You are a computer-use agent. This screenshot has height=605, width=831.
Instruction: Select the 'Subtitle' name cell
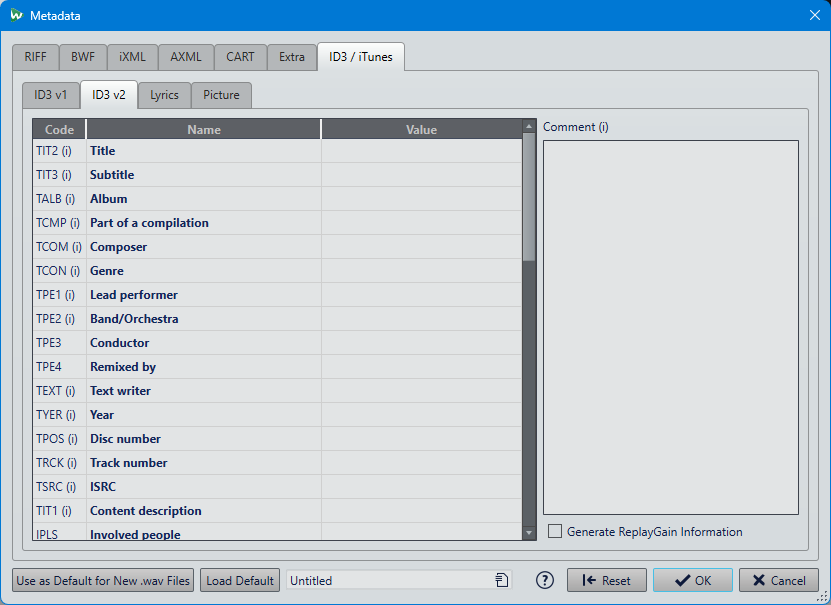click(x=204, y=175)
